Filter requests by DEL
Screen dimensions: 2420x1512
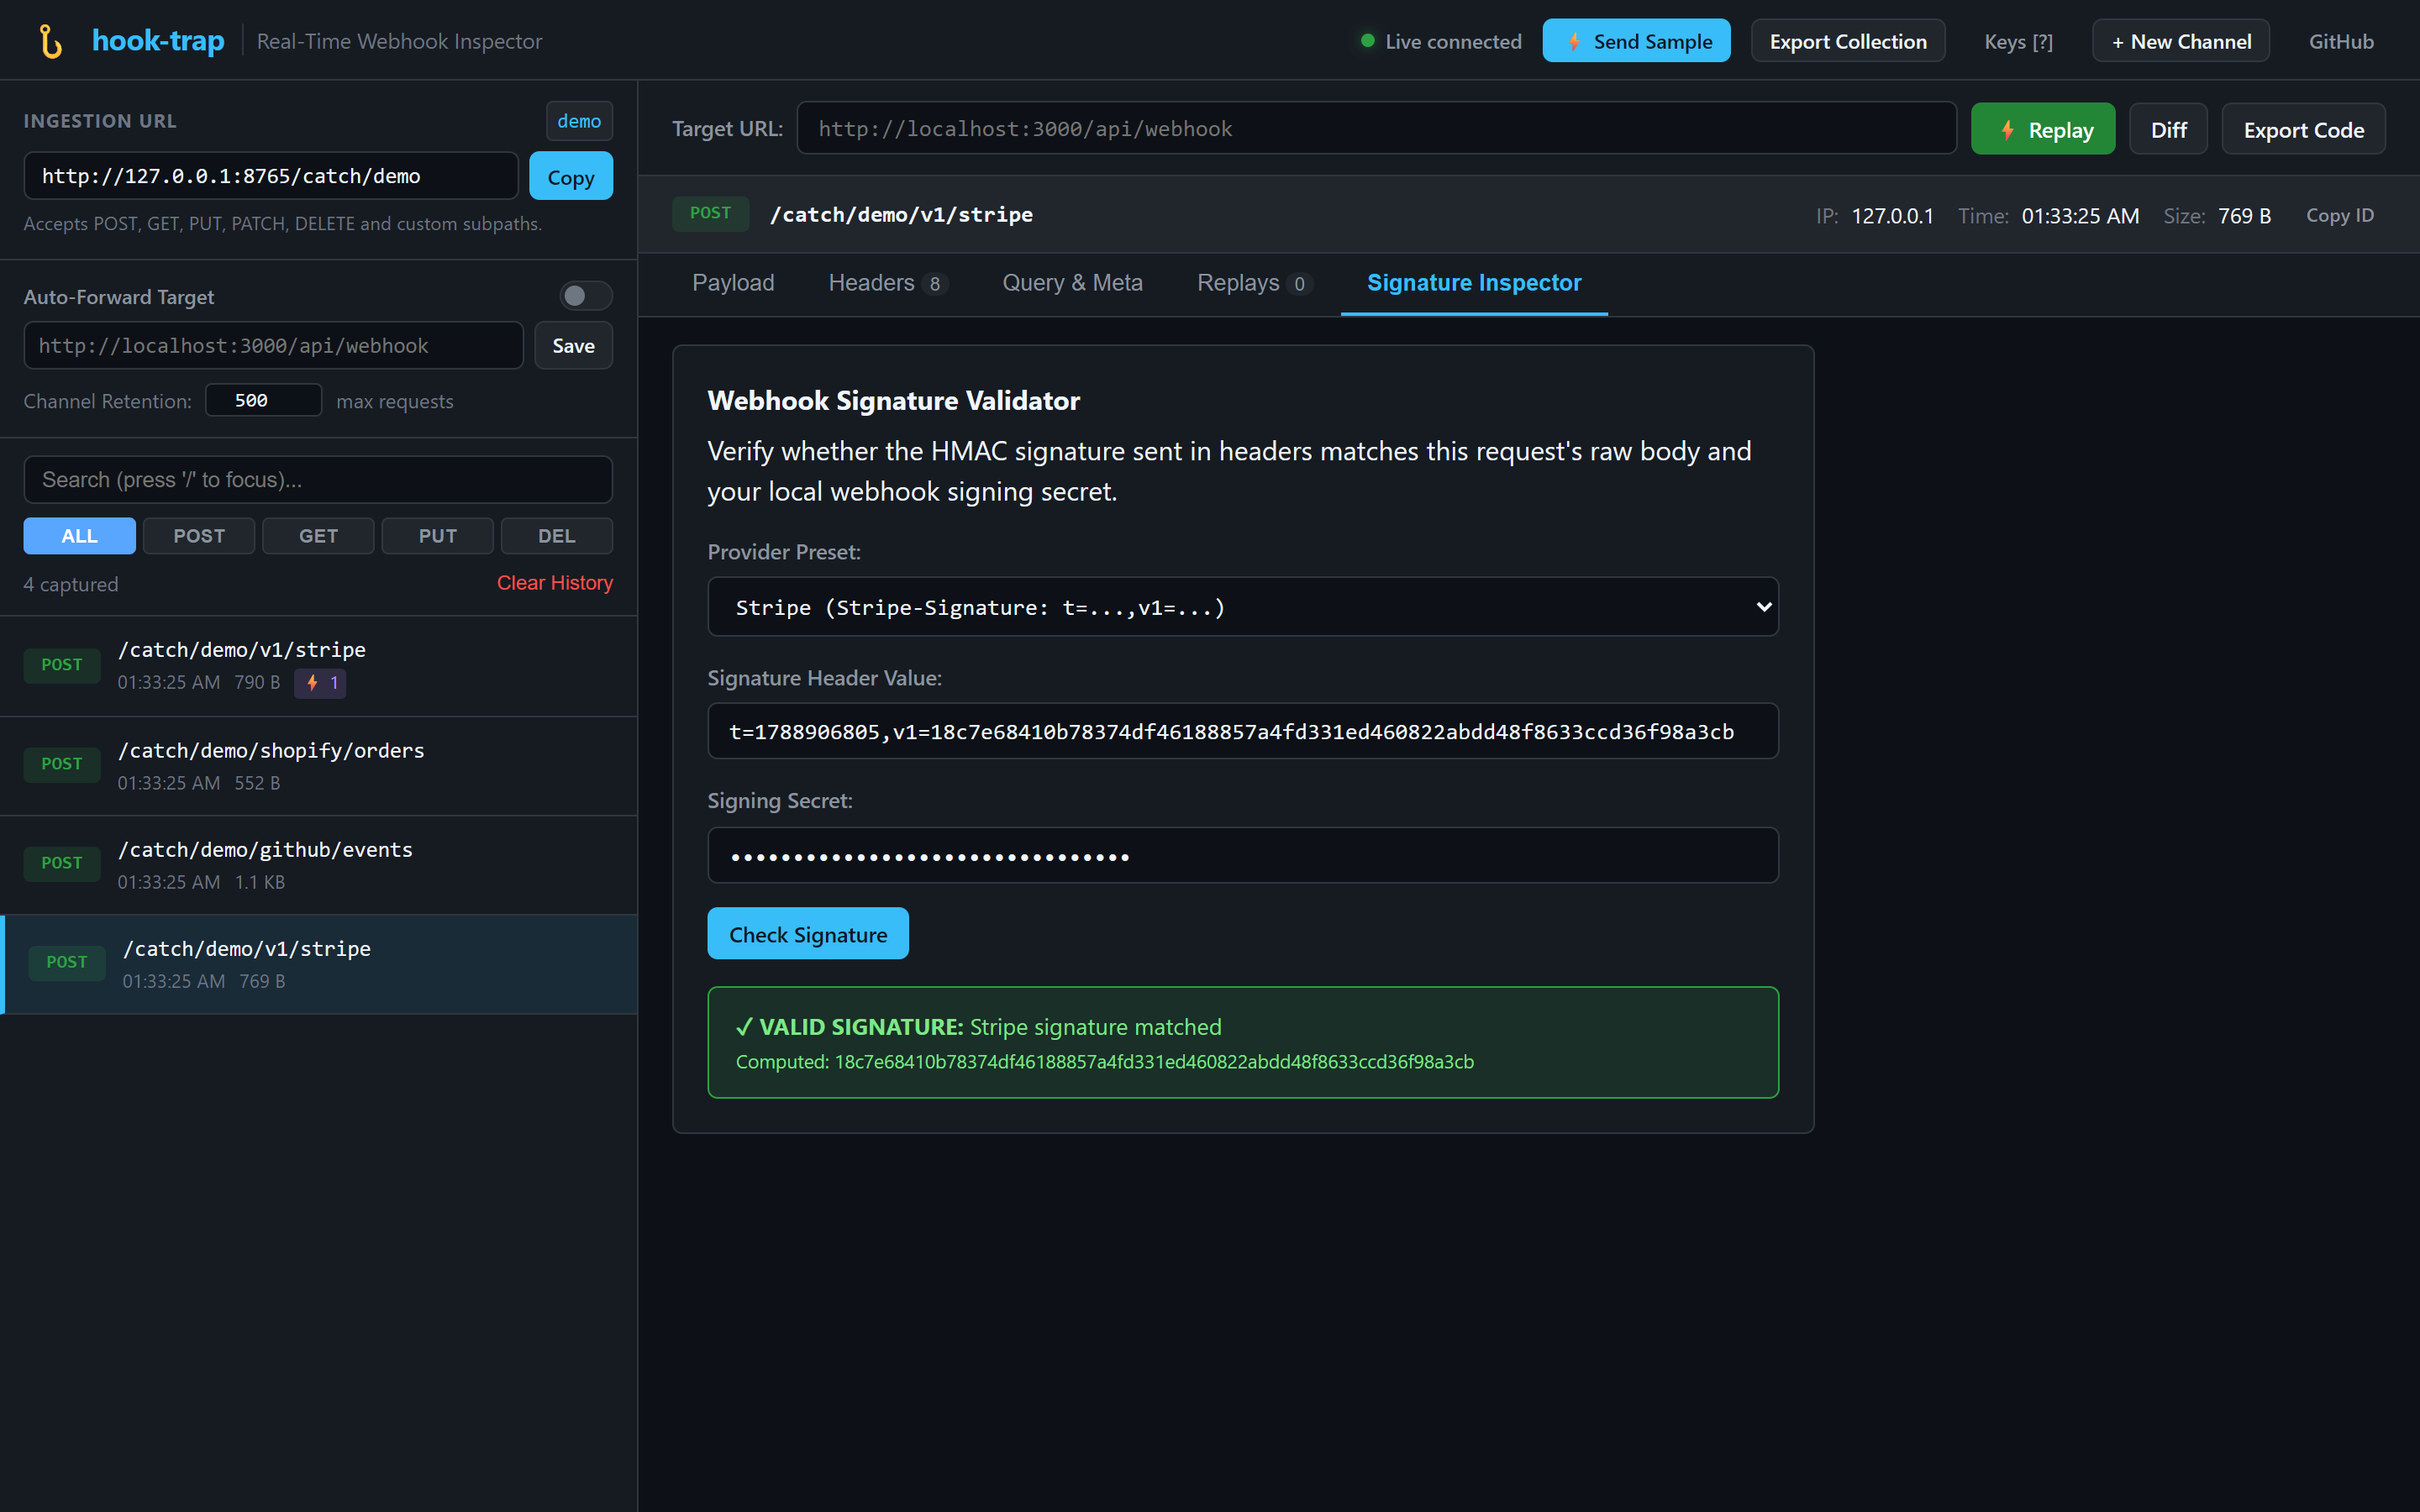pyautogui.click(x=557, y=535)
